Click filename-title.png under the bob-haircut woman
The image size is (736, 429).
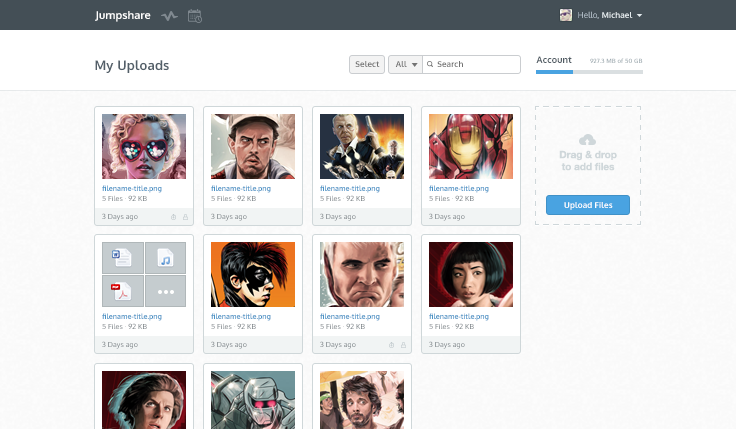tap(459, 316)
